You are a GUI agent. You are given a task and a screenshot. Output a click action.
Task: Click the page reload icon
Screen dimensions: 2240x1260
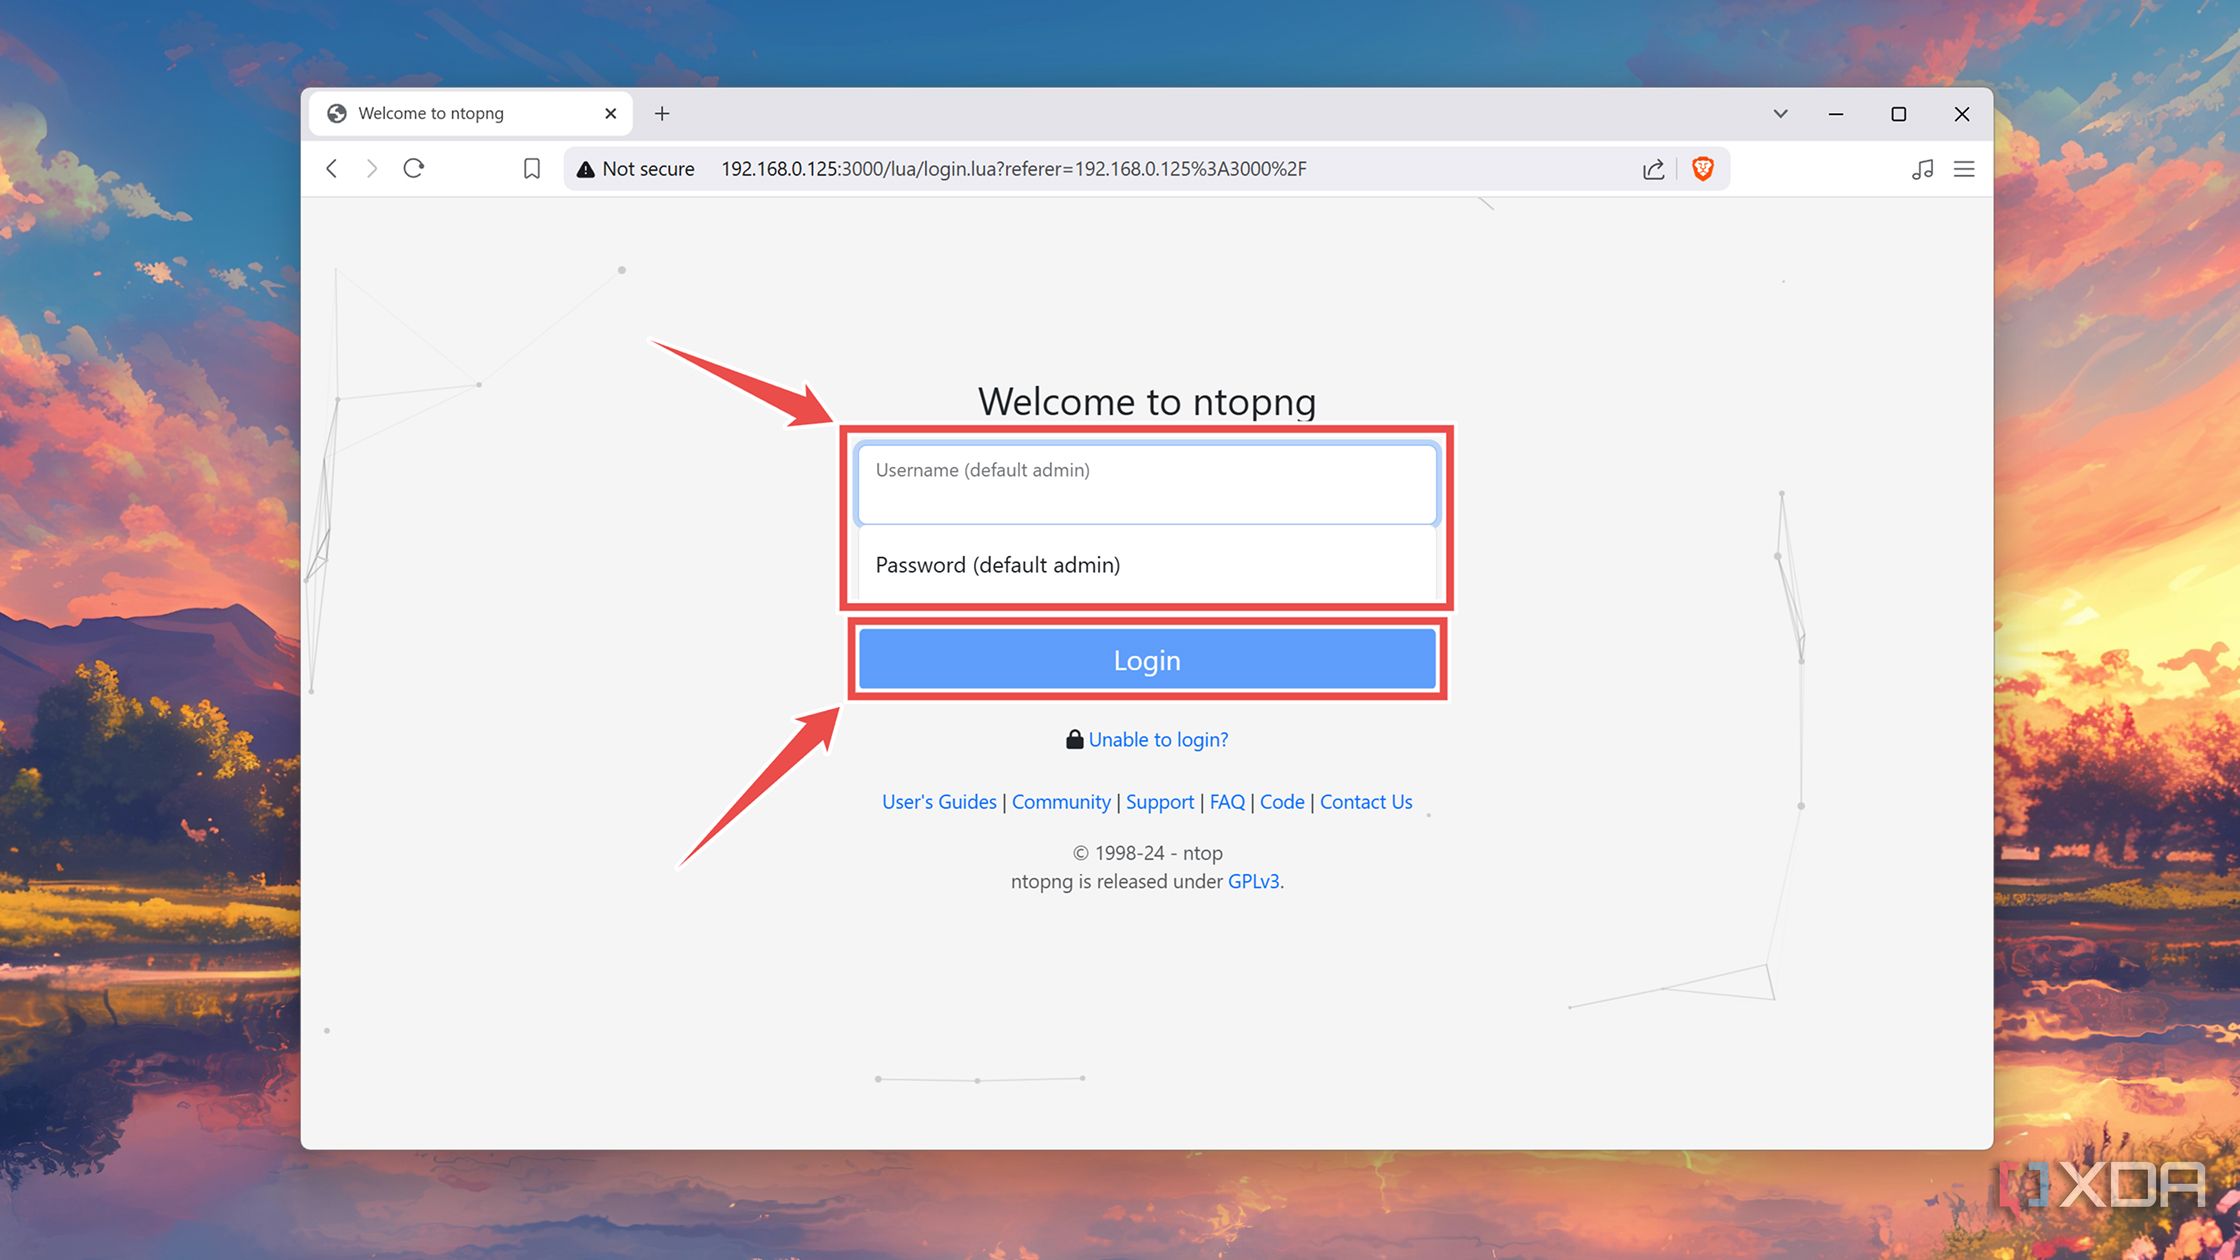[x=414, y=168]
